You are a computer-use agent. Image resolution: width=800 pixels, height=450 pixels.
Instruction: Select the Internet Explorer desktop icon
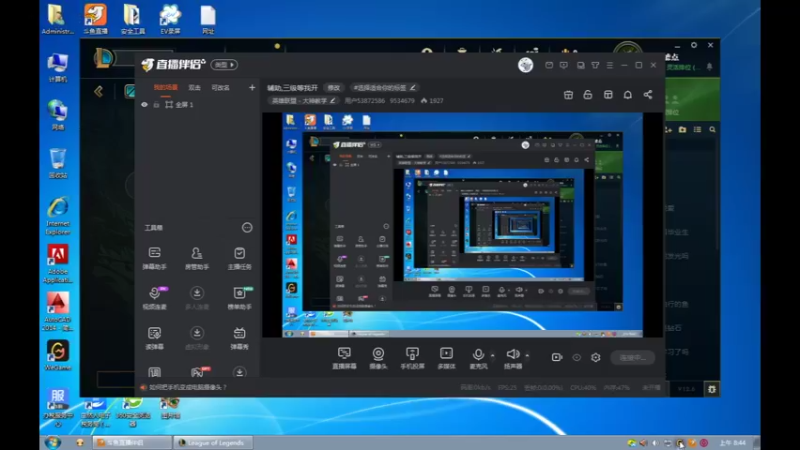pyautogui.click(x=58, y=216)
